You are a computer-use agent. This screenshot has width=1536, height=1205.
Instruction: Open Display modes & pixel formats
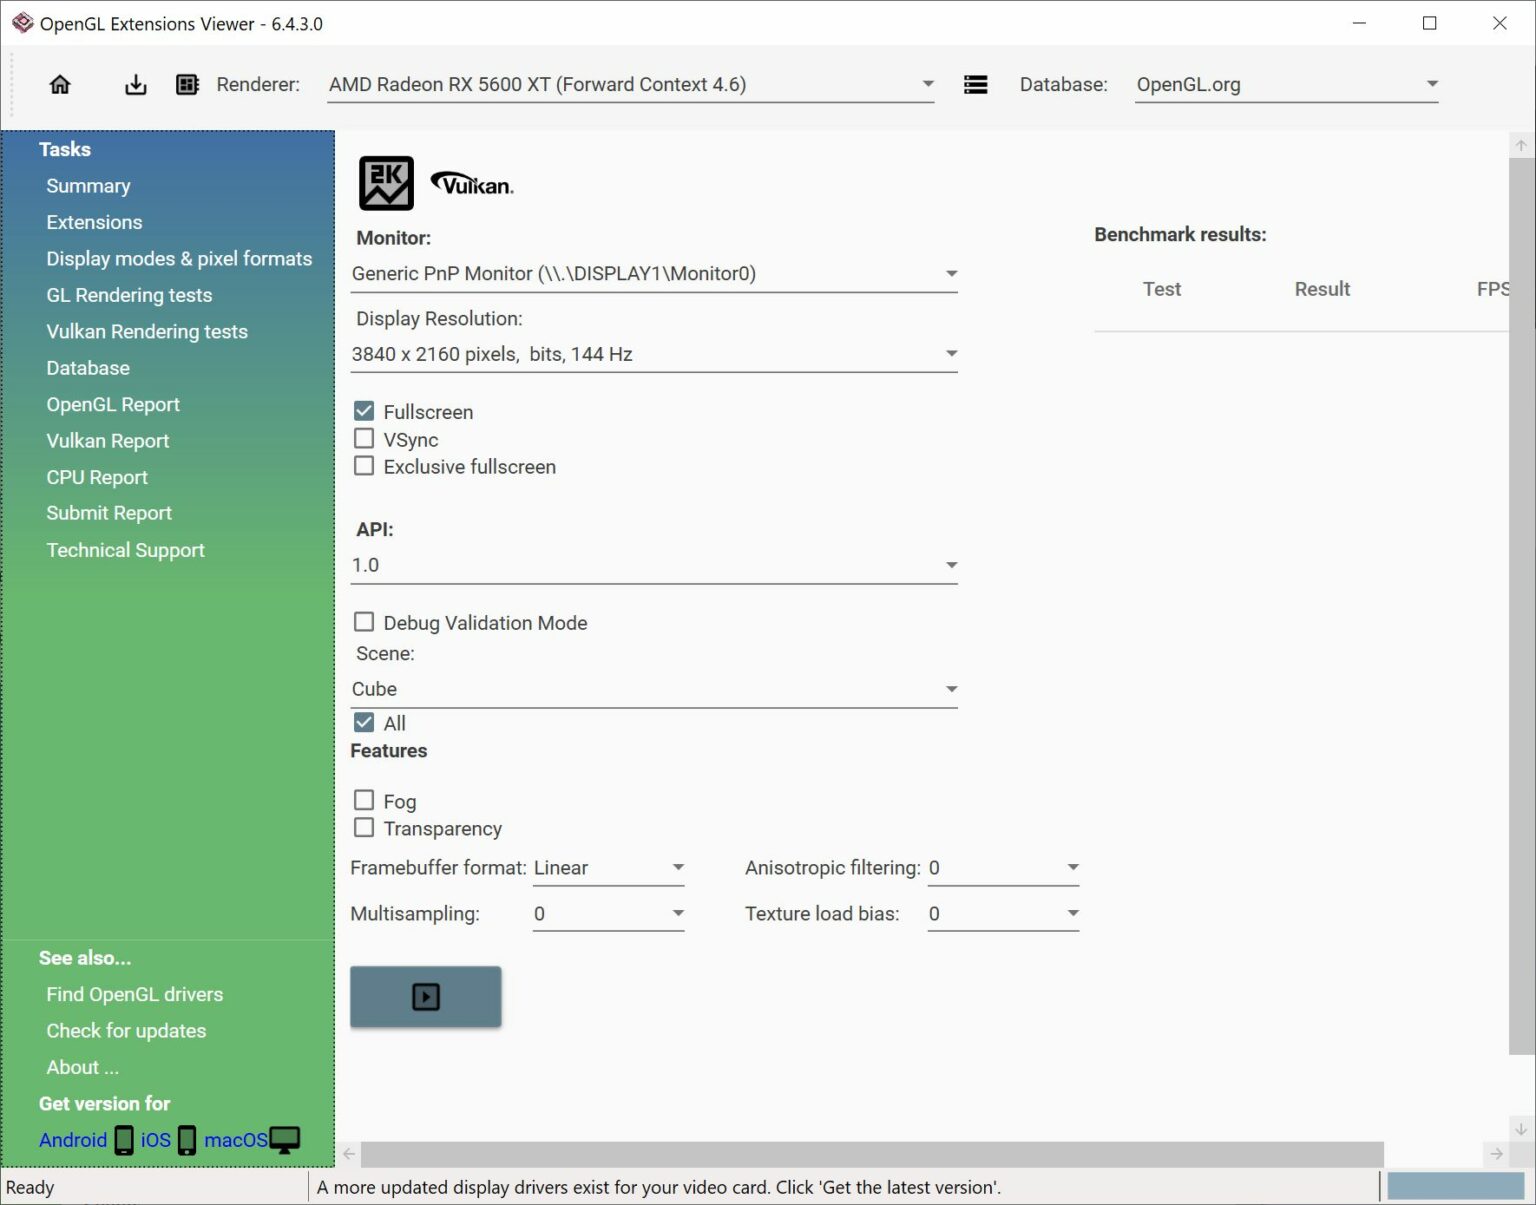click(x=179, y=259)
